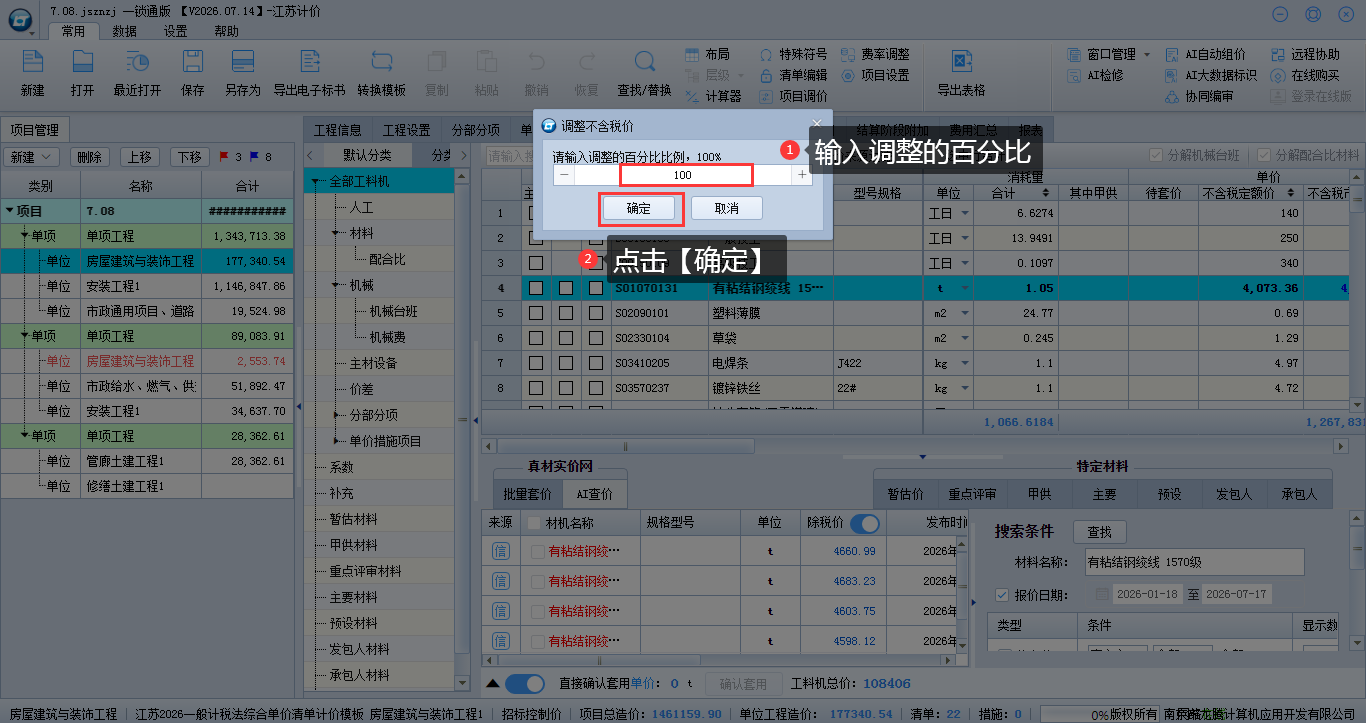
Task: Check the row checkbox for price 4683.23
Action: [538, 582]
